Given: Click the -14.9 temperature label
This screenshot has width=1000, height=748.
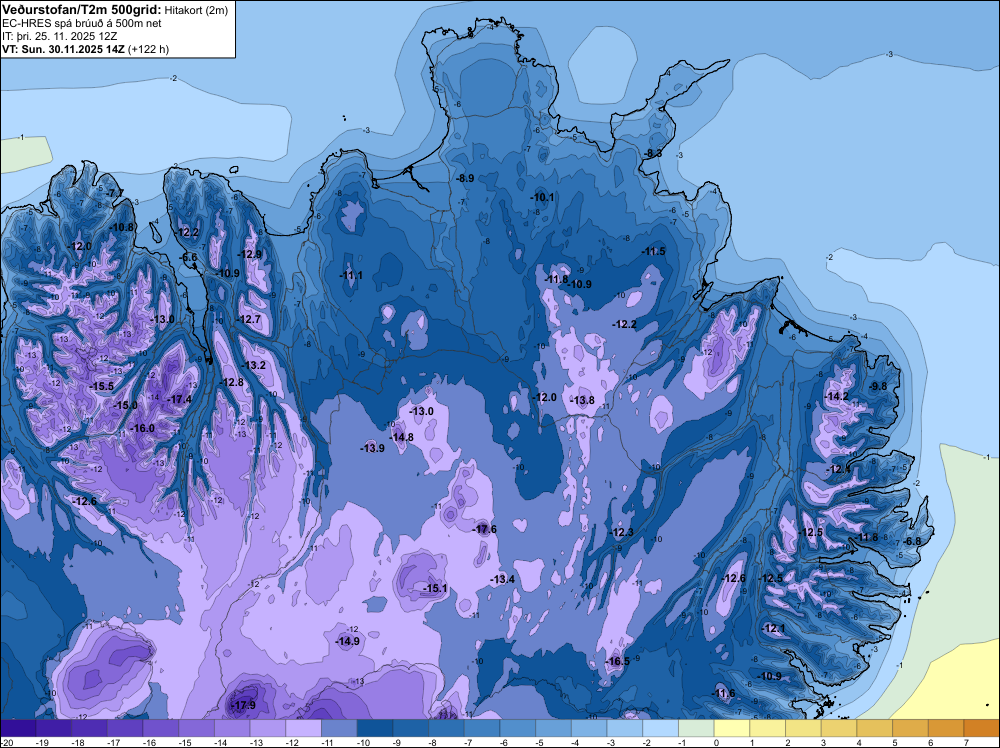Looking at the screenshot, I should (348, 642).
